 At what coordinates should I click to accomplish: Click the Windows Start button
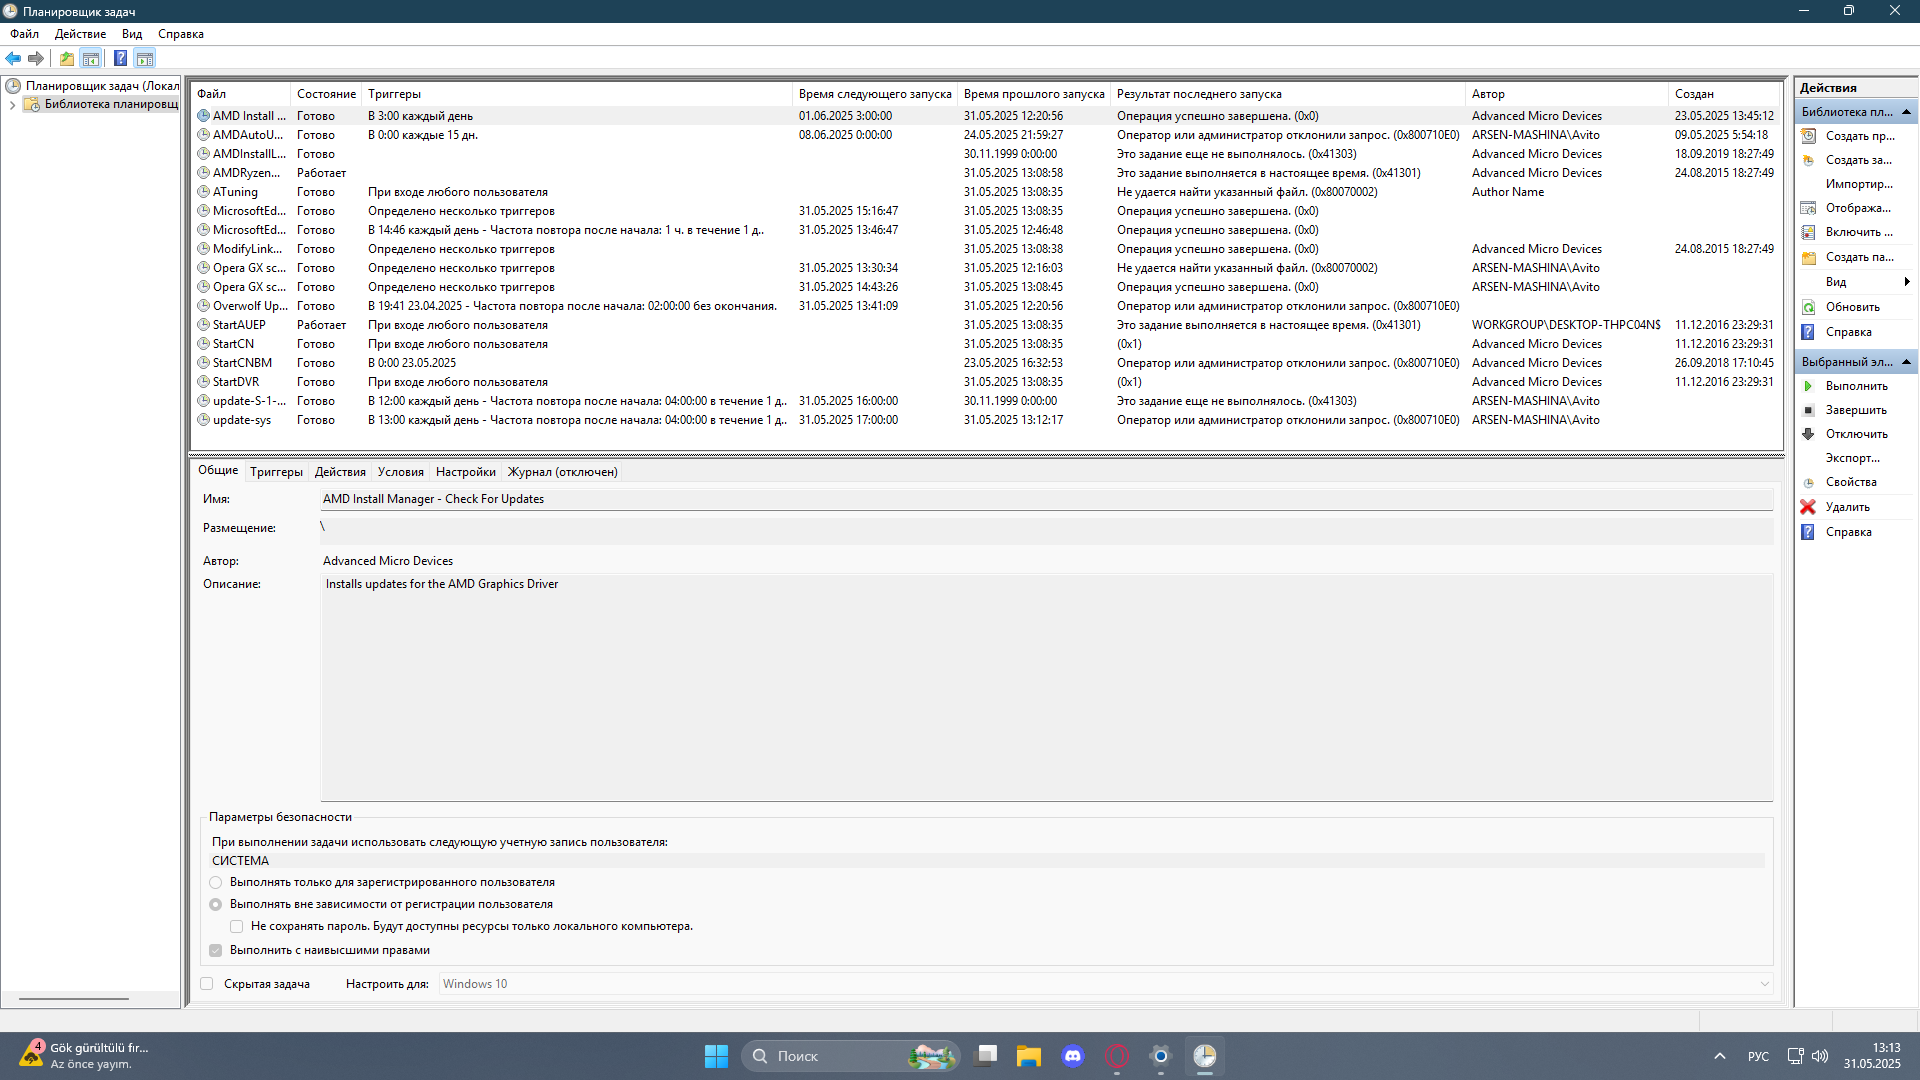pyautogui.click(x=716, y=1056)
